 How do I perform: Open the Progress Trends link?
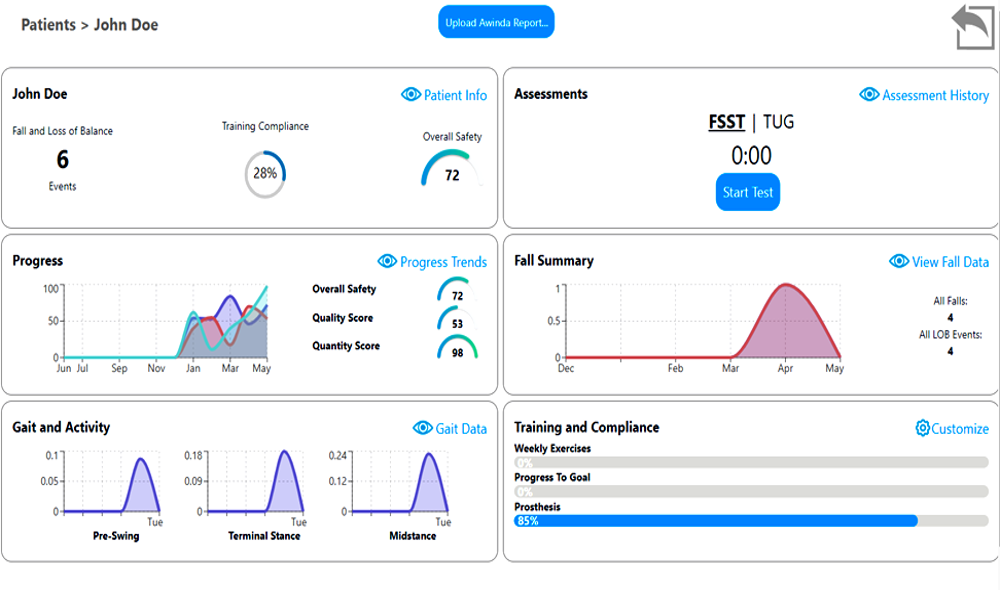443,262
